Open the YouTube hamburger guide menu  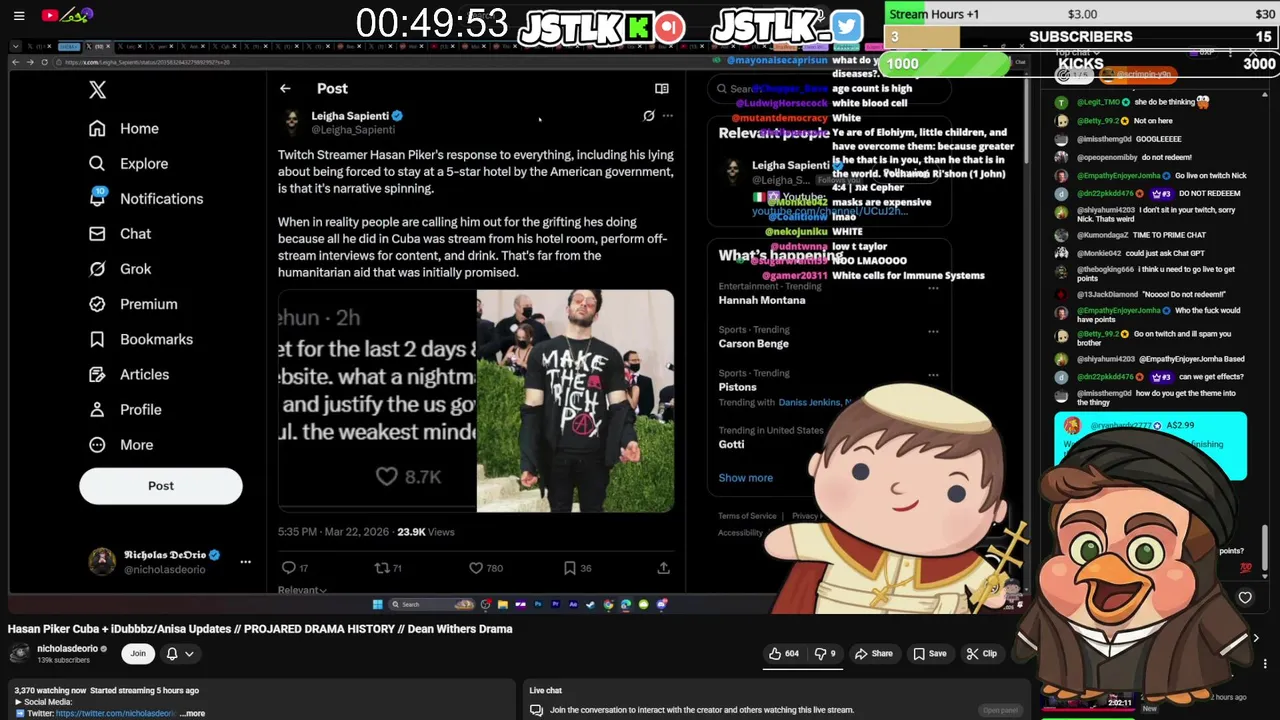pos(19,15)
